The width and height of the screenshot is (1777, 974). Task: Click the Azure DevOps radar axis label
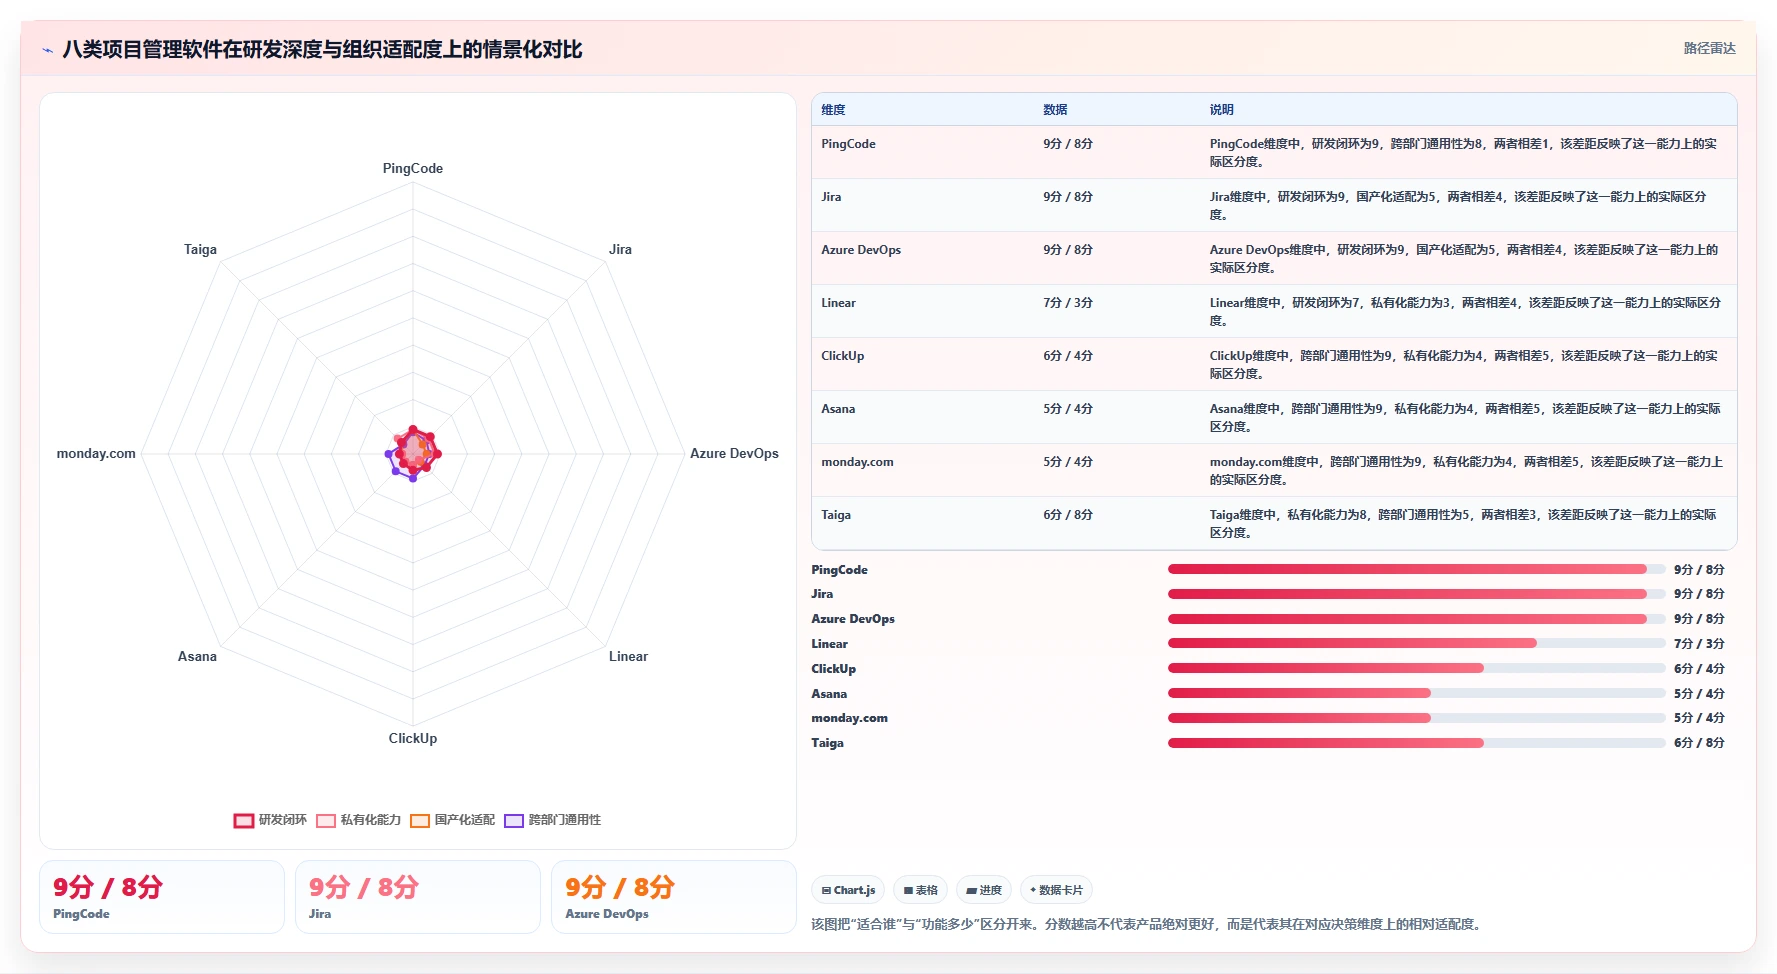pos(734,453)
